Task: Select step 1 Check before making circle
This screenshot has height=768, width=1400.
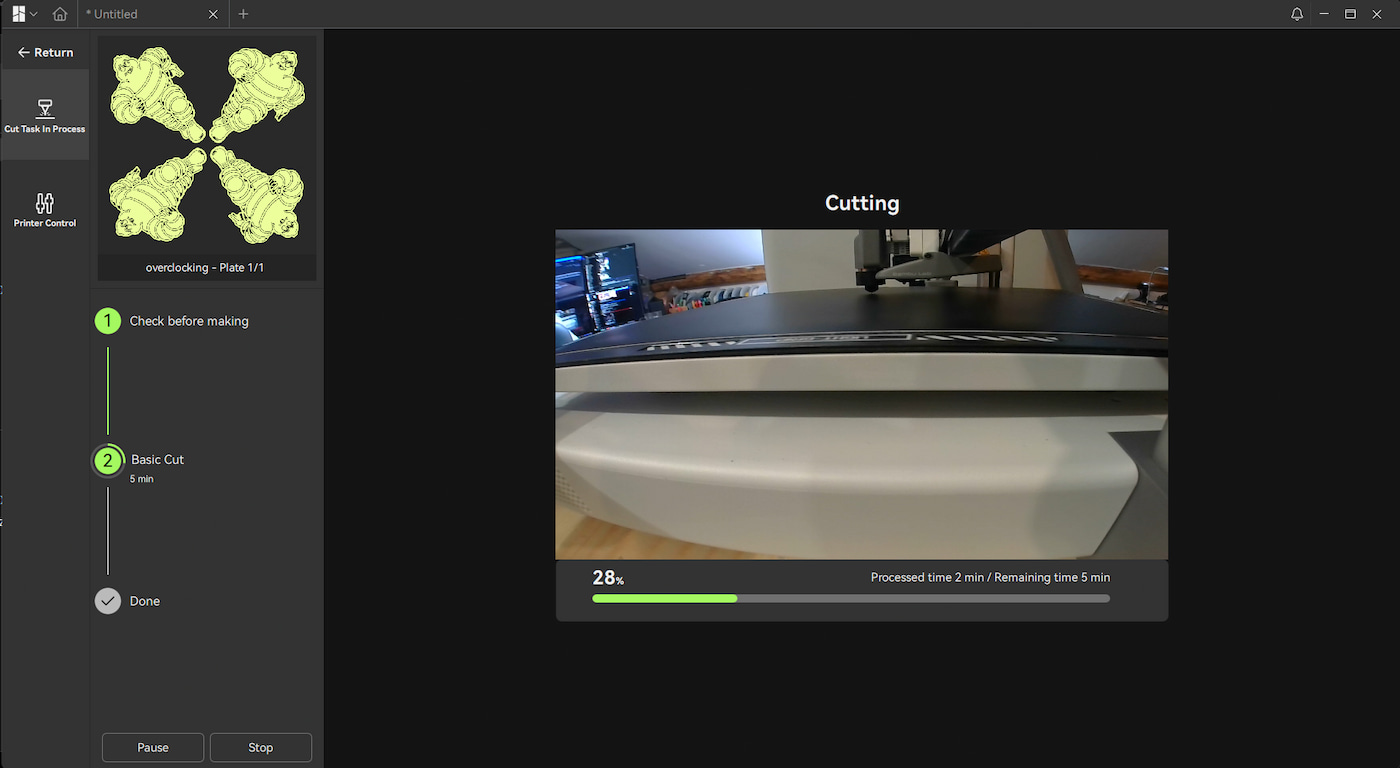Action: pos(107,321)
